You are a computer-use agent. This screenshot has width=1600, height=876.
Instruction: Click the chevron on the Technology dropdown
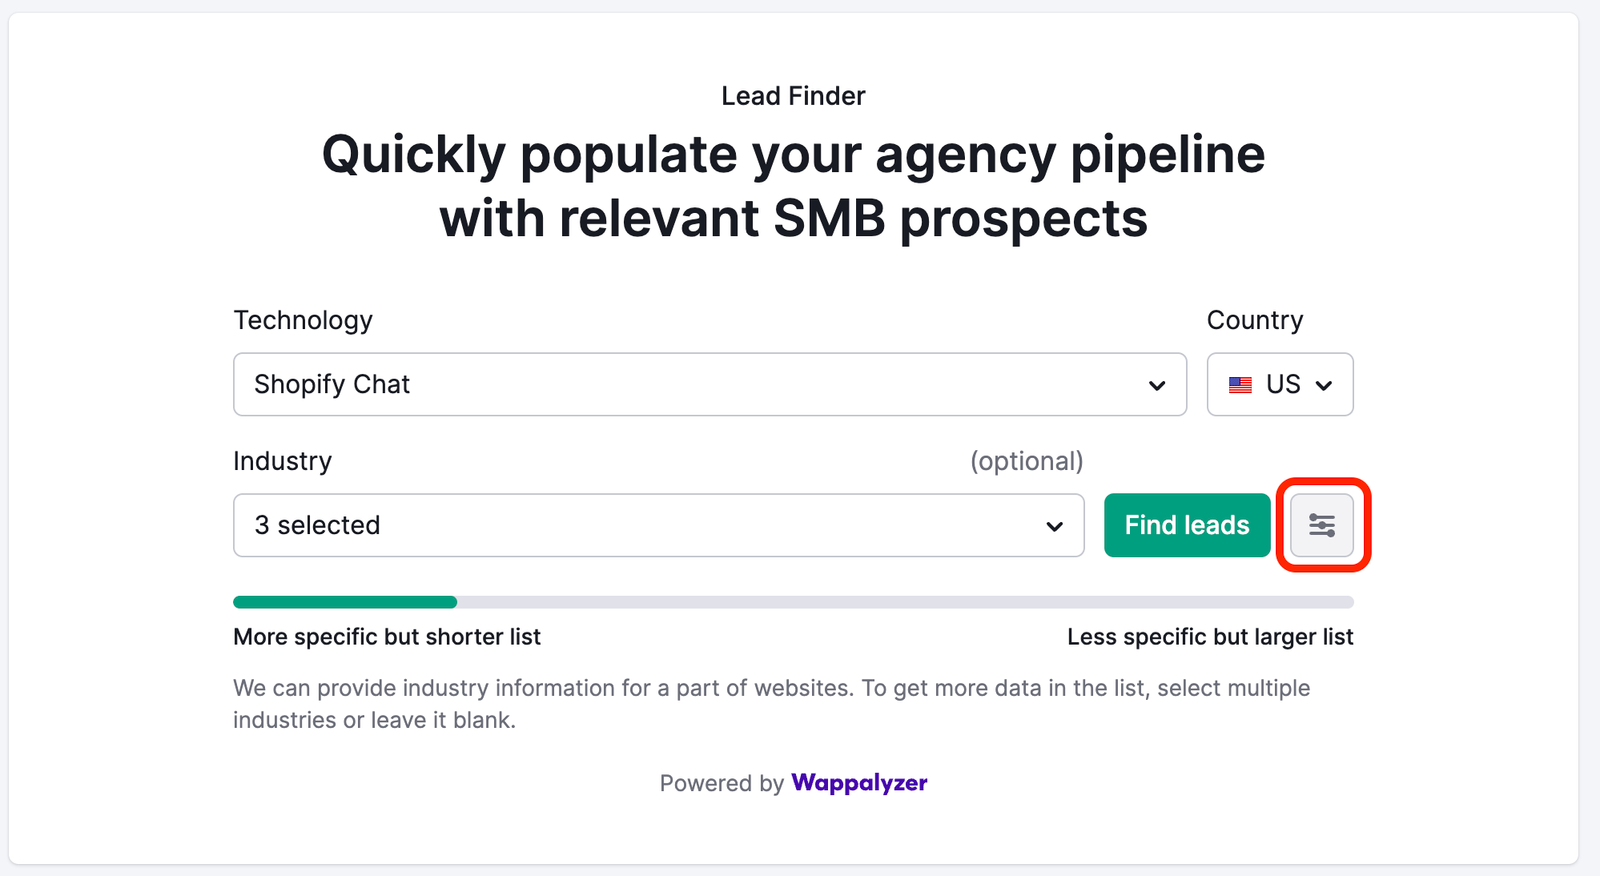point(1157,384)
